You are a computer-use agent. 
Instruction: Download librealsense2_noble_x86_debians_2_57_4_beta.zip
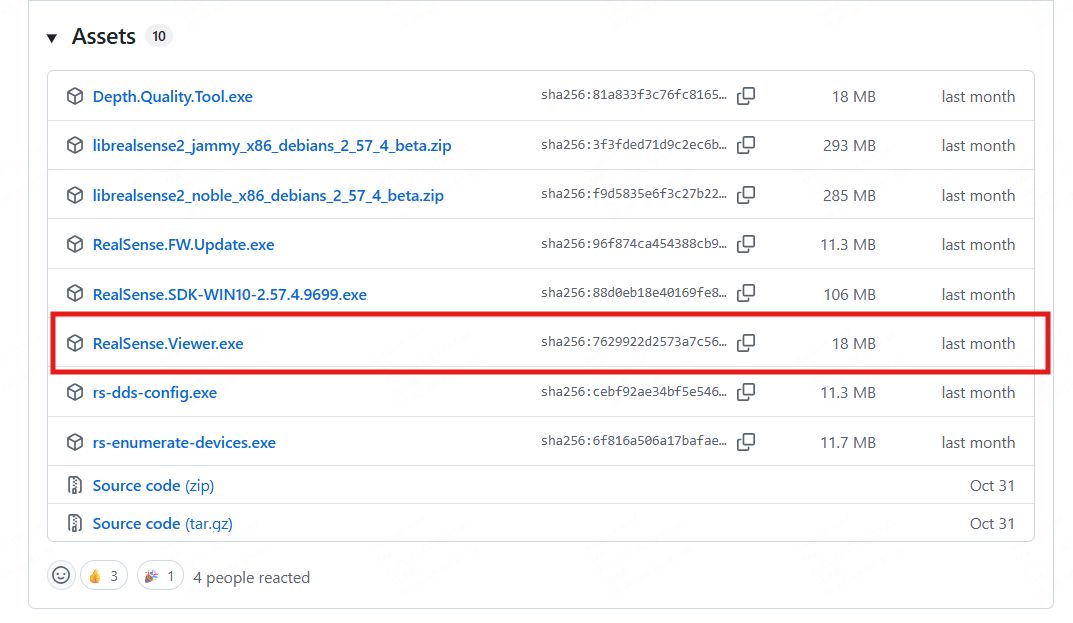[268, 196]
